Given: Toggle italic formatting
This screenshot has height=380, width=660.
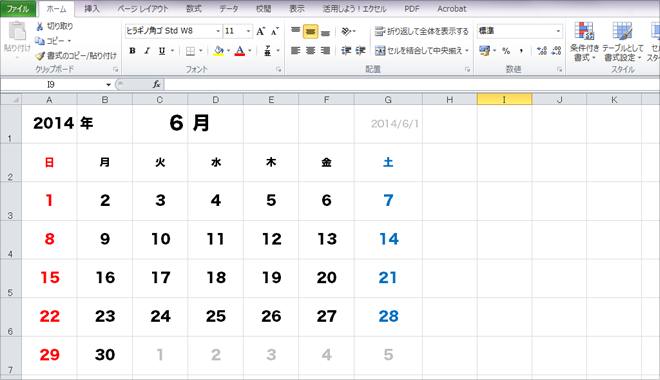Looking at the screenshot, I should tap(147, 51).
